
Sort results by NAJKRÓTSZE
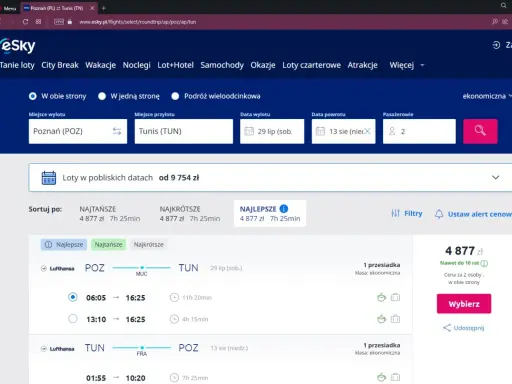tap(190, 214)
